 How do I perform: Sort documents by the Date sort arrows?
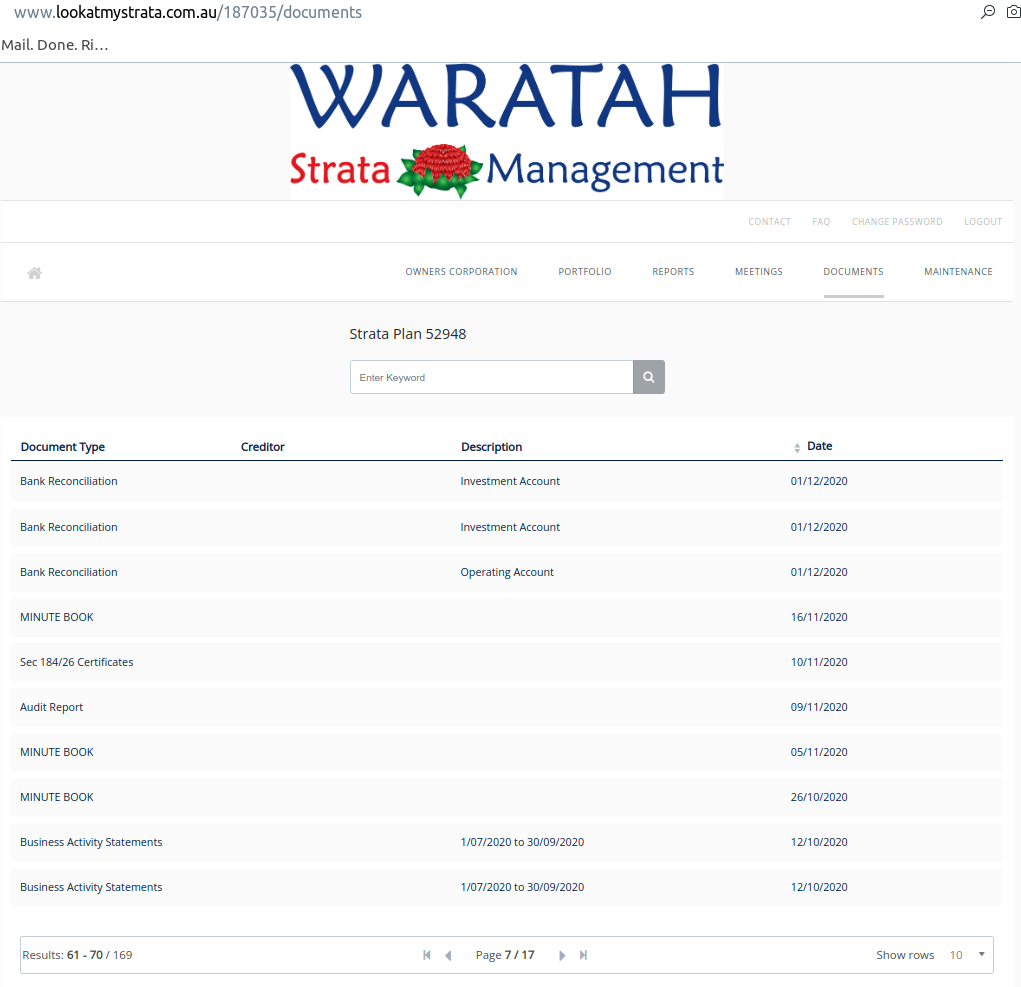797,447
